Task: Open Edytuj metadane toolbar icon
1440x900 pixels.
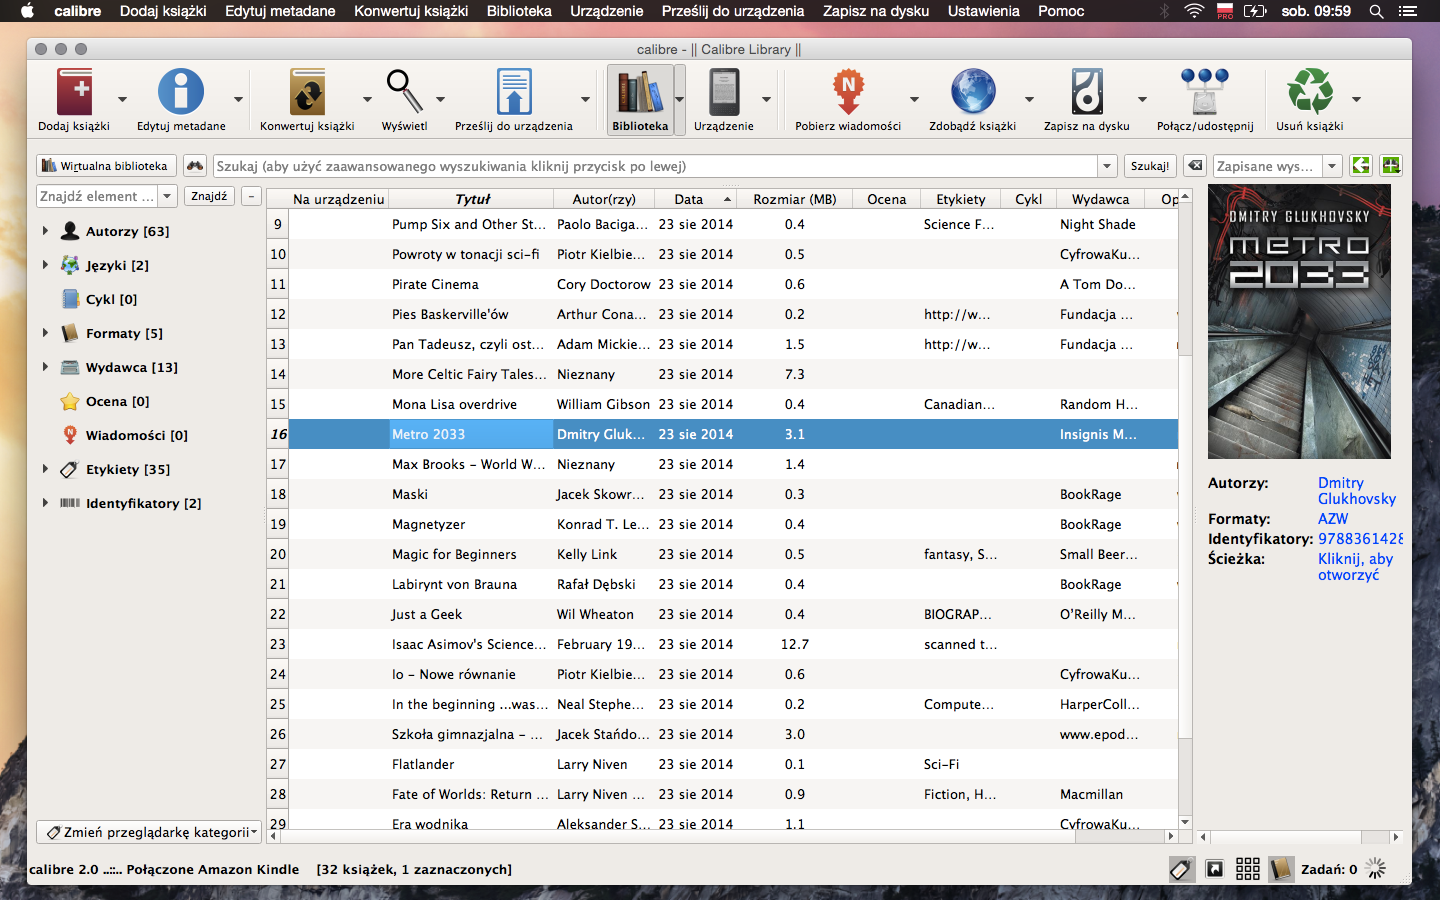Action: 181,92
